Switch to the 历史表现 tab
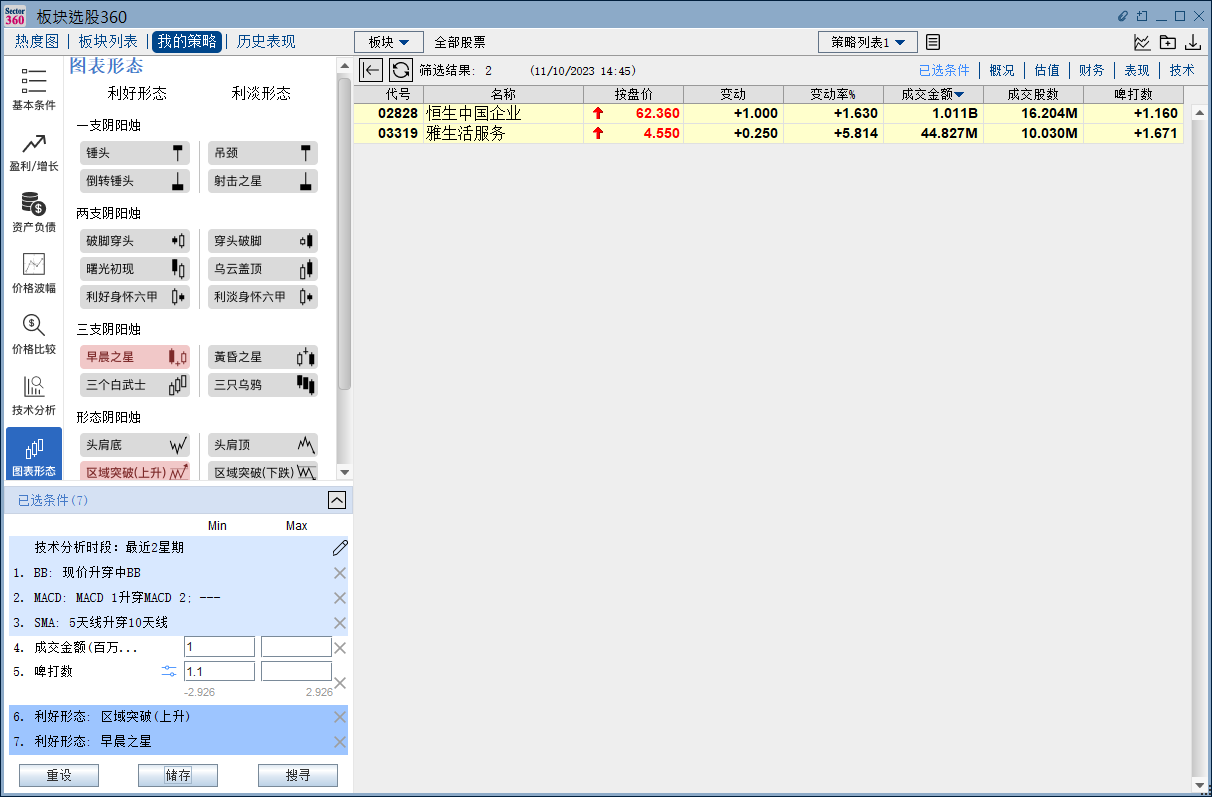This screenshot has width=1212, height=797. click(266, 41)
